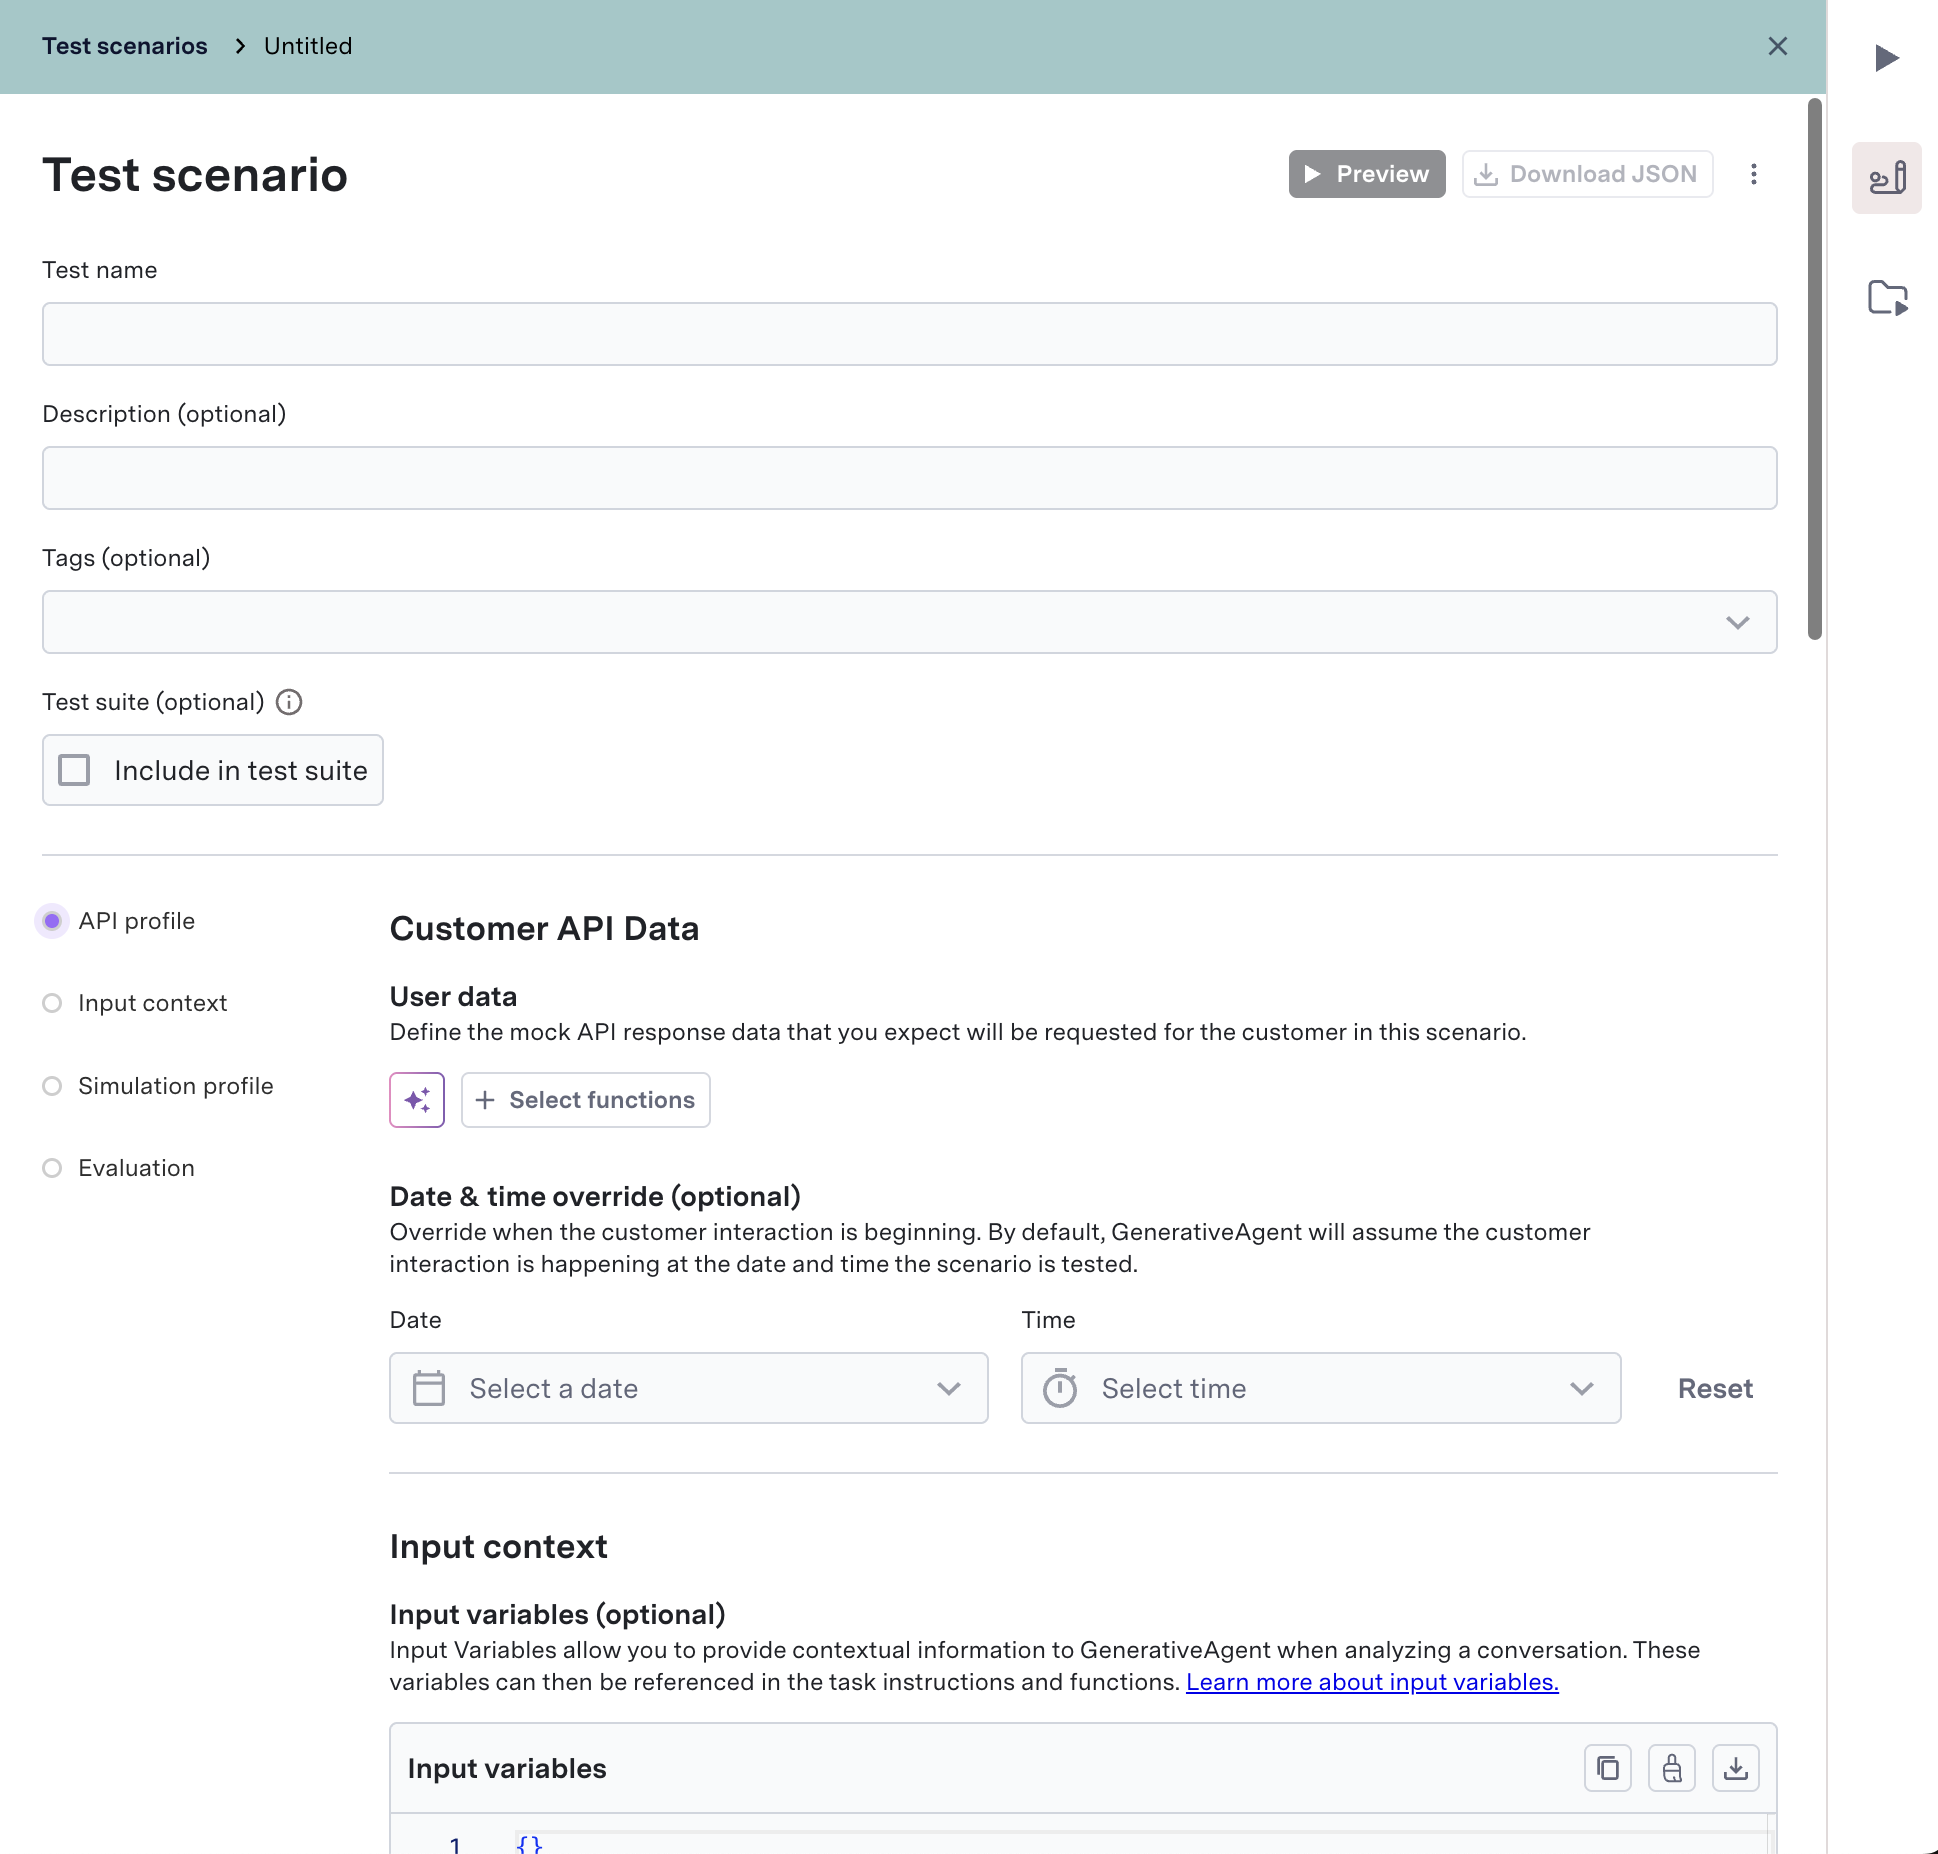Open the Learn more about input variables link
This screenshot has height=1854, width=1938.
(1372, 1682)
